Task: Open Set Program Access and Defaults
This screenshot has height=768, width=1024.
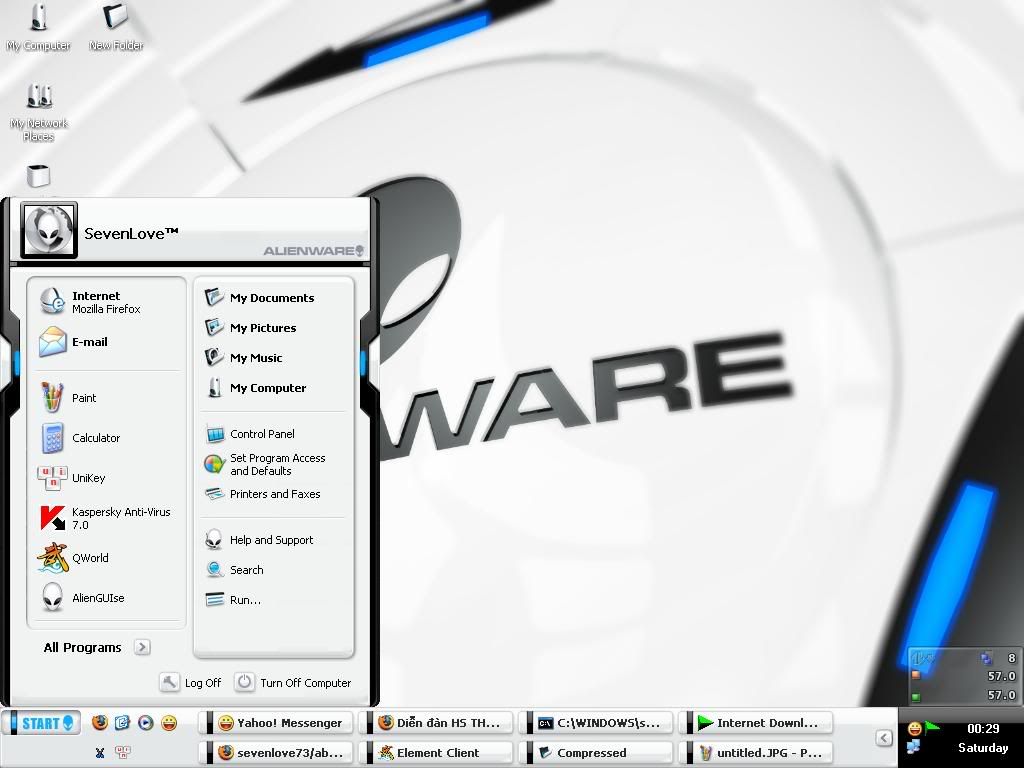Action: (x=273, y=464)
